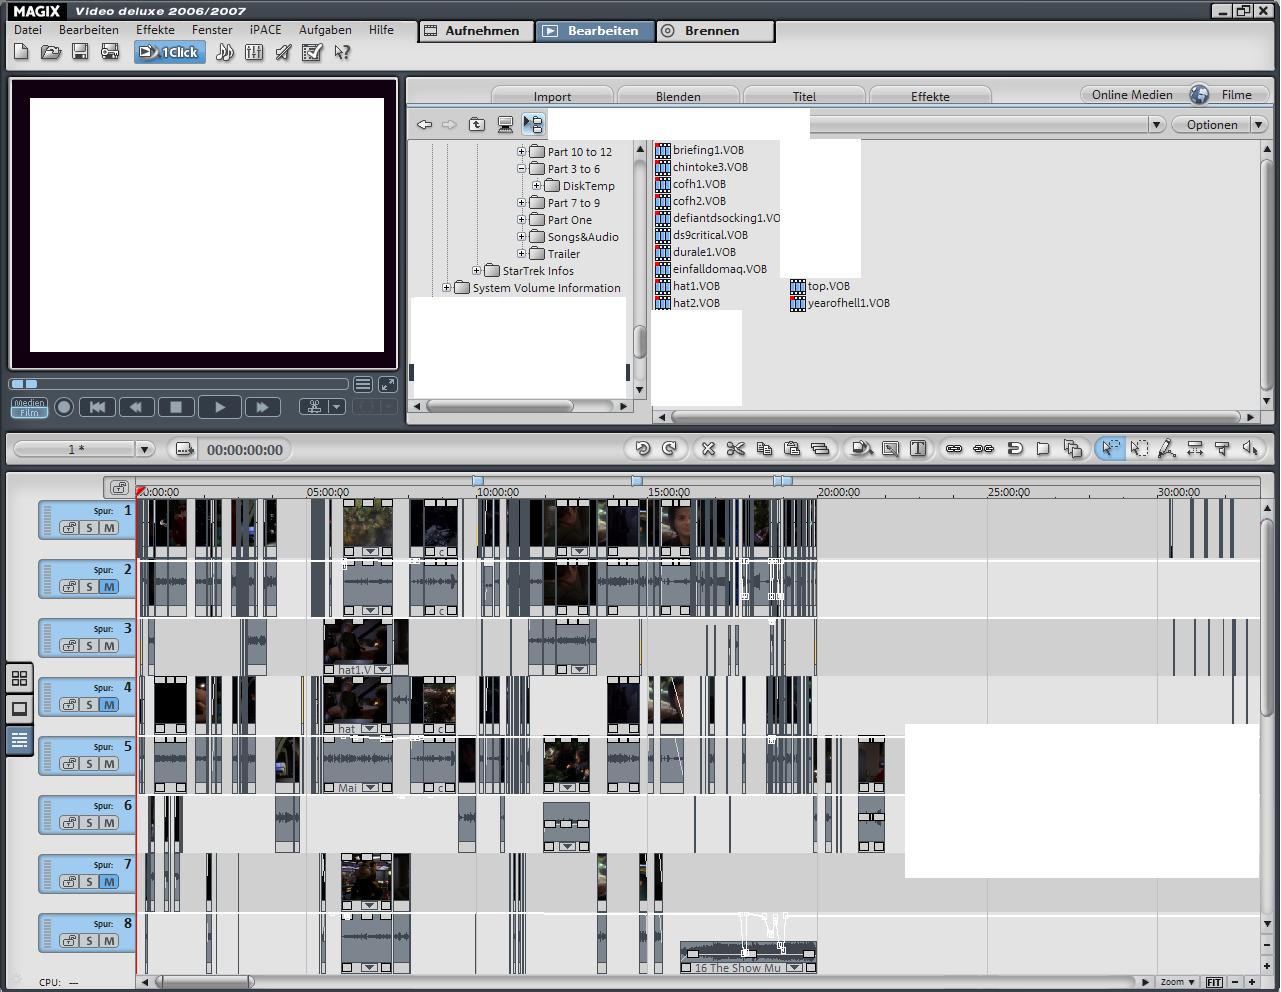Open the Effekte menu
This screenshot has height=992, width=1281.
[x=155, y=30]
